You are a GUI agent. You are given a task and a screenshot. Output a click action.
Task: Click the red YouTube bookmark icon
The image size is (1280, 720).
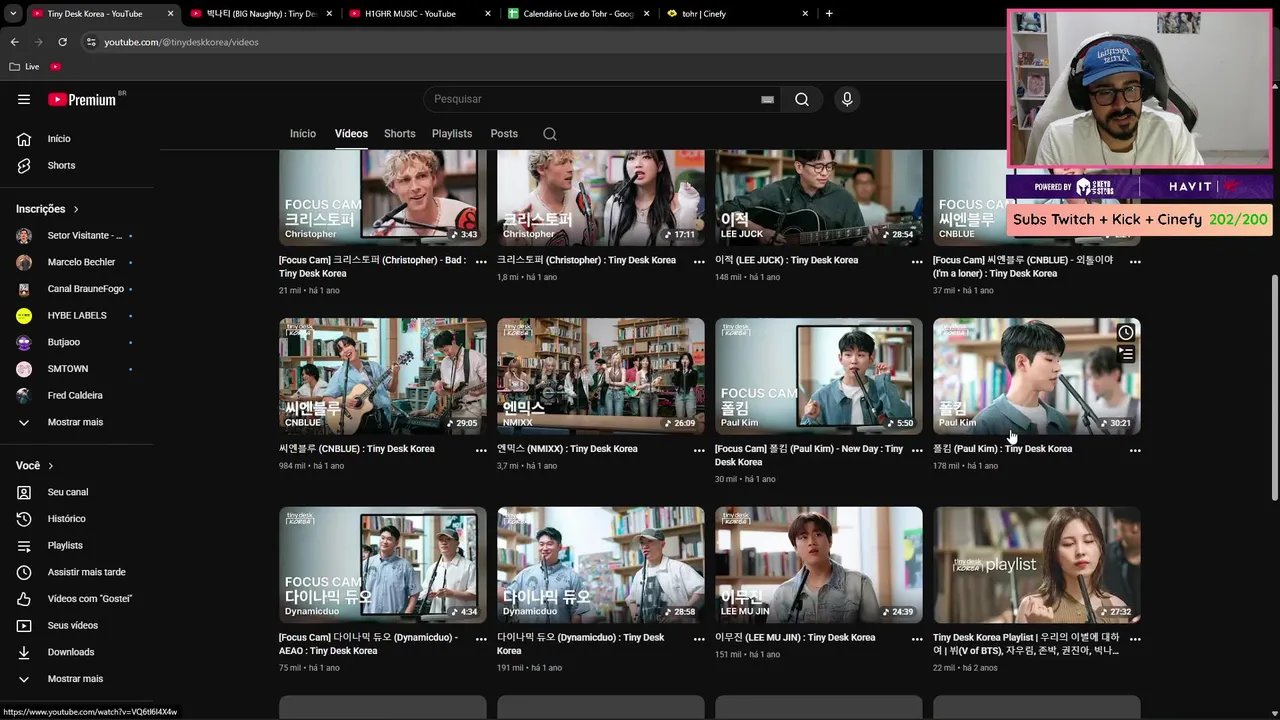[x=56, y=67]
